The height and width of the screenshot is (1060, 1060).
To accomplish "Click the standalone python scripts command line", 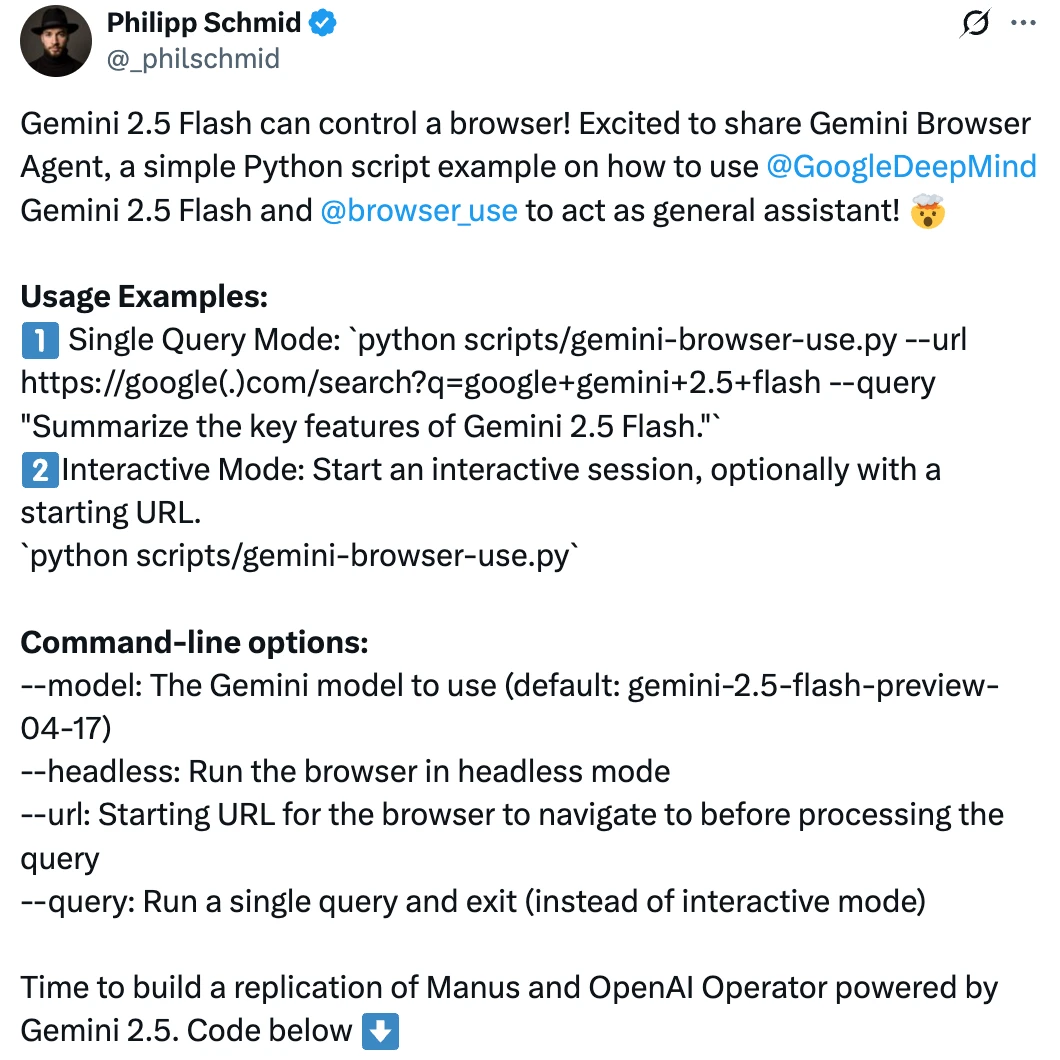I will pyautogui.click(x=300, y=556).
